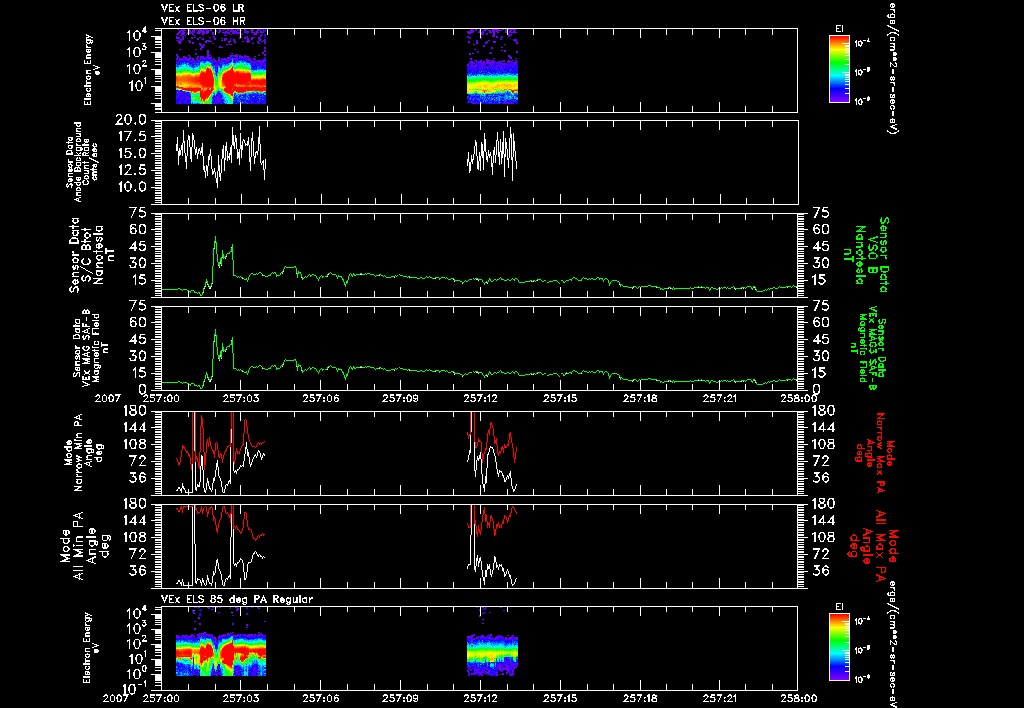The width and height of the screenshot is (1024, 708).
Task: Click the 'El' label above bottom color bar
Action: (839, 607)
